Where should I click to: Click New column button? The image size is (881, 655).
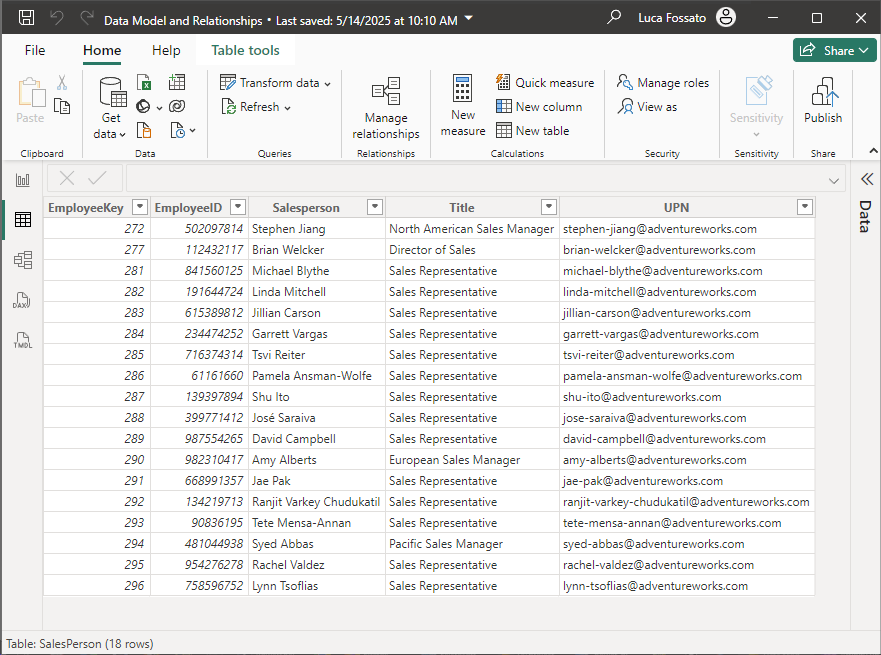point(539,106)
